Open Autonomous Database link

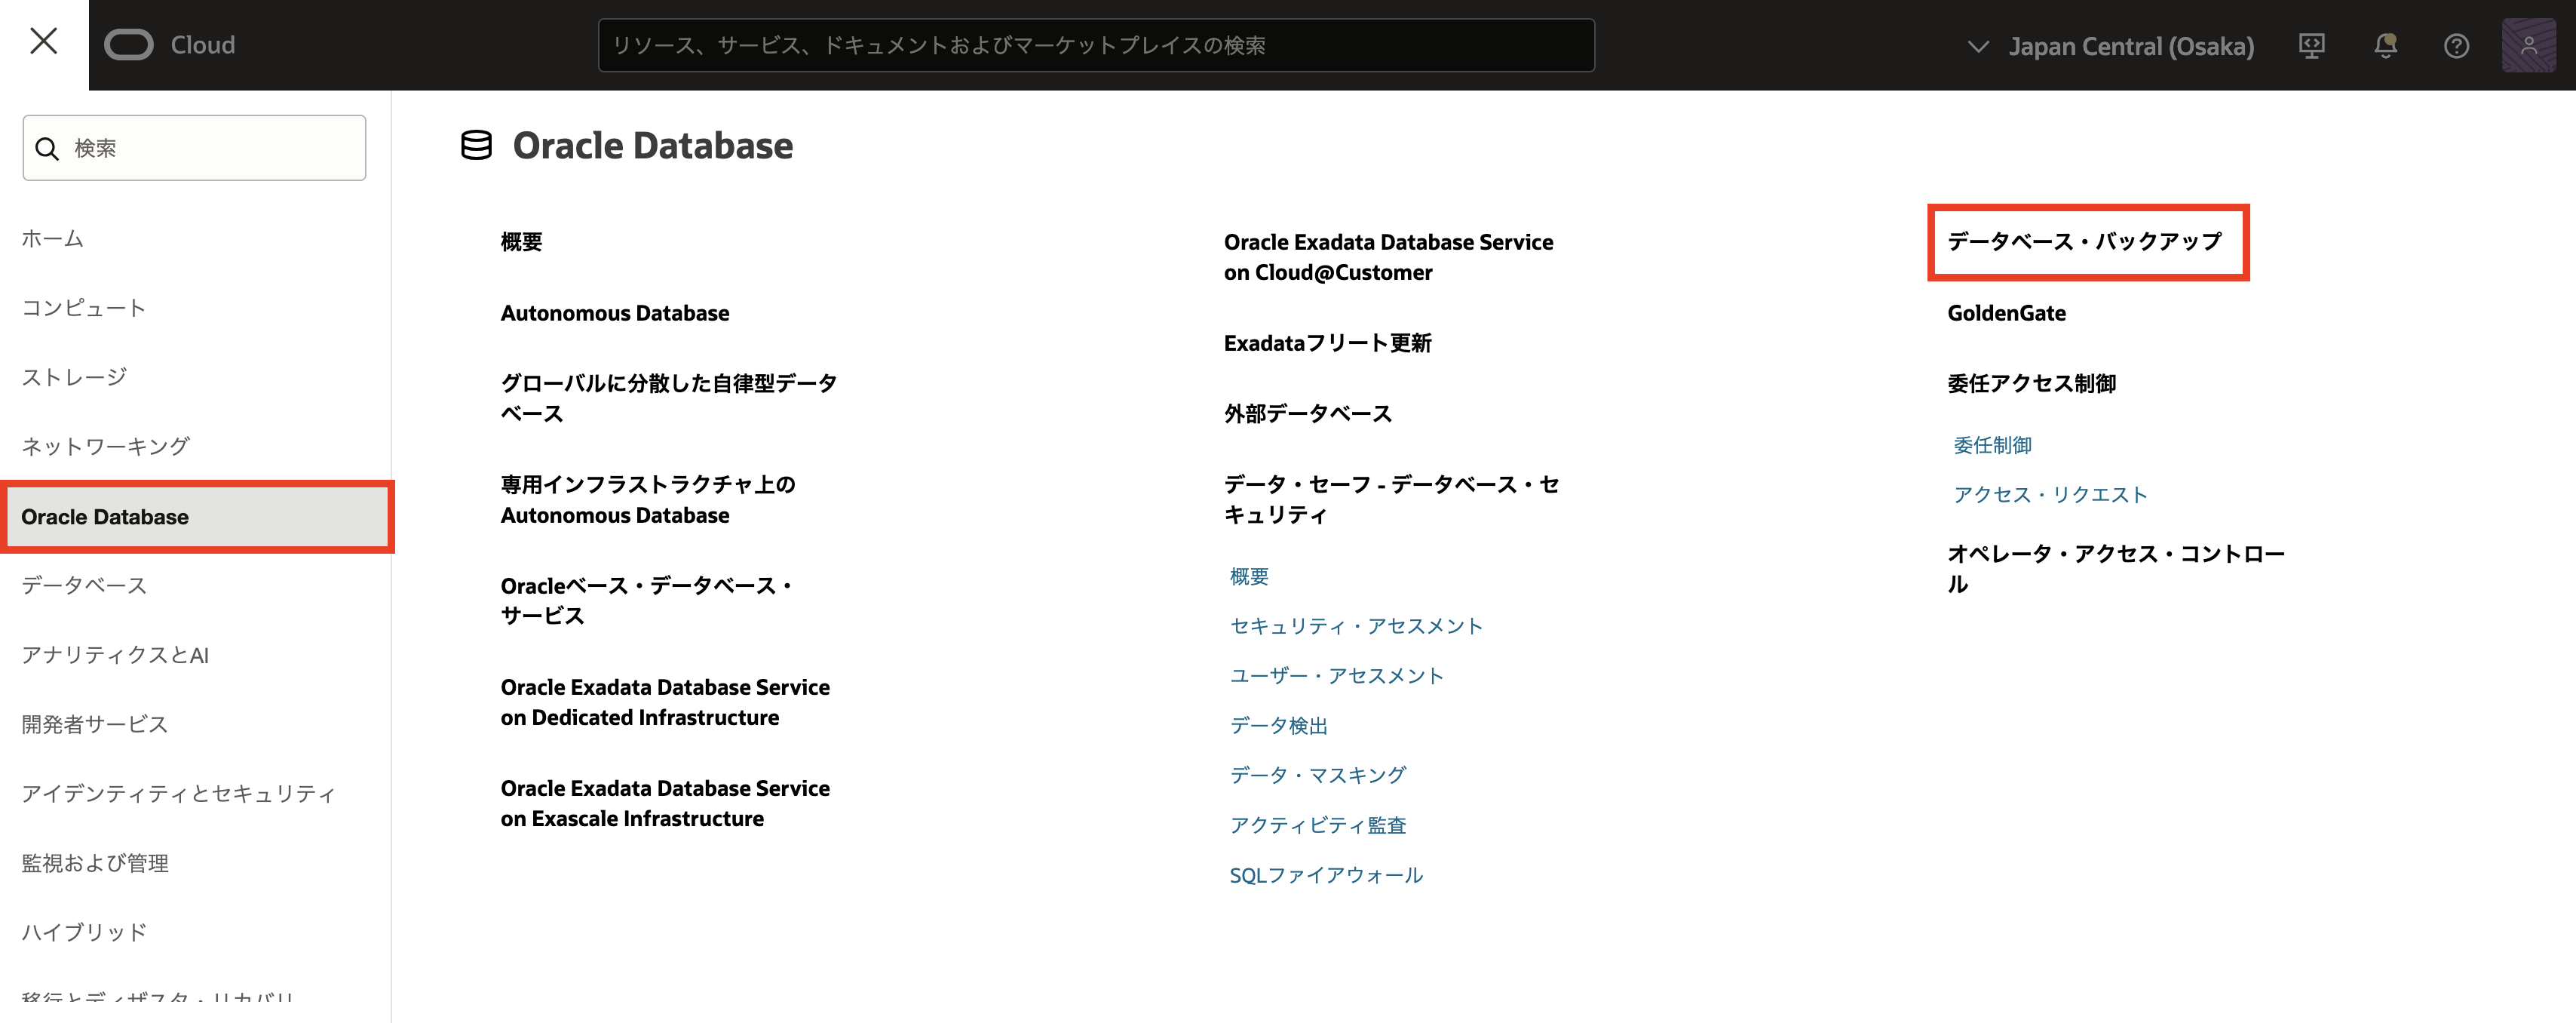pos(614,313)
